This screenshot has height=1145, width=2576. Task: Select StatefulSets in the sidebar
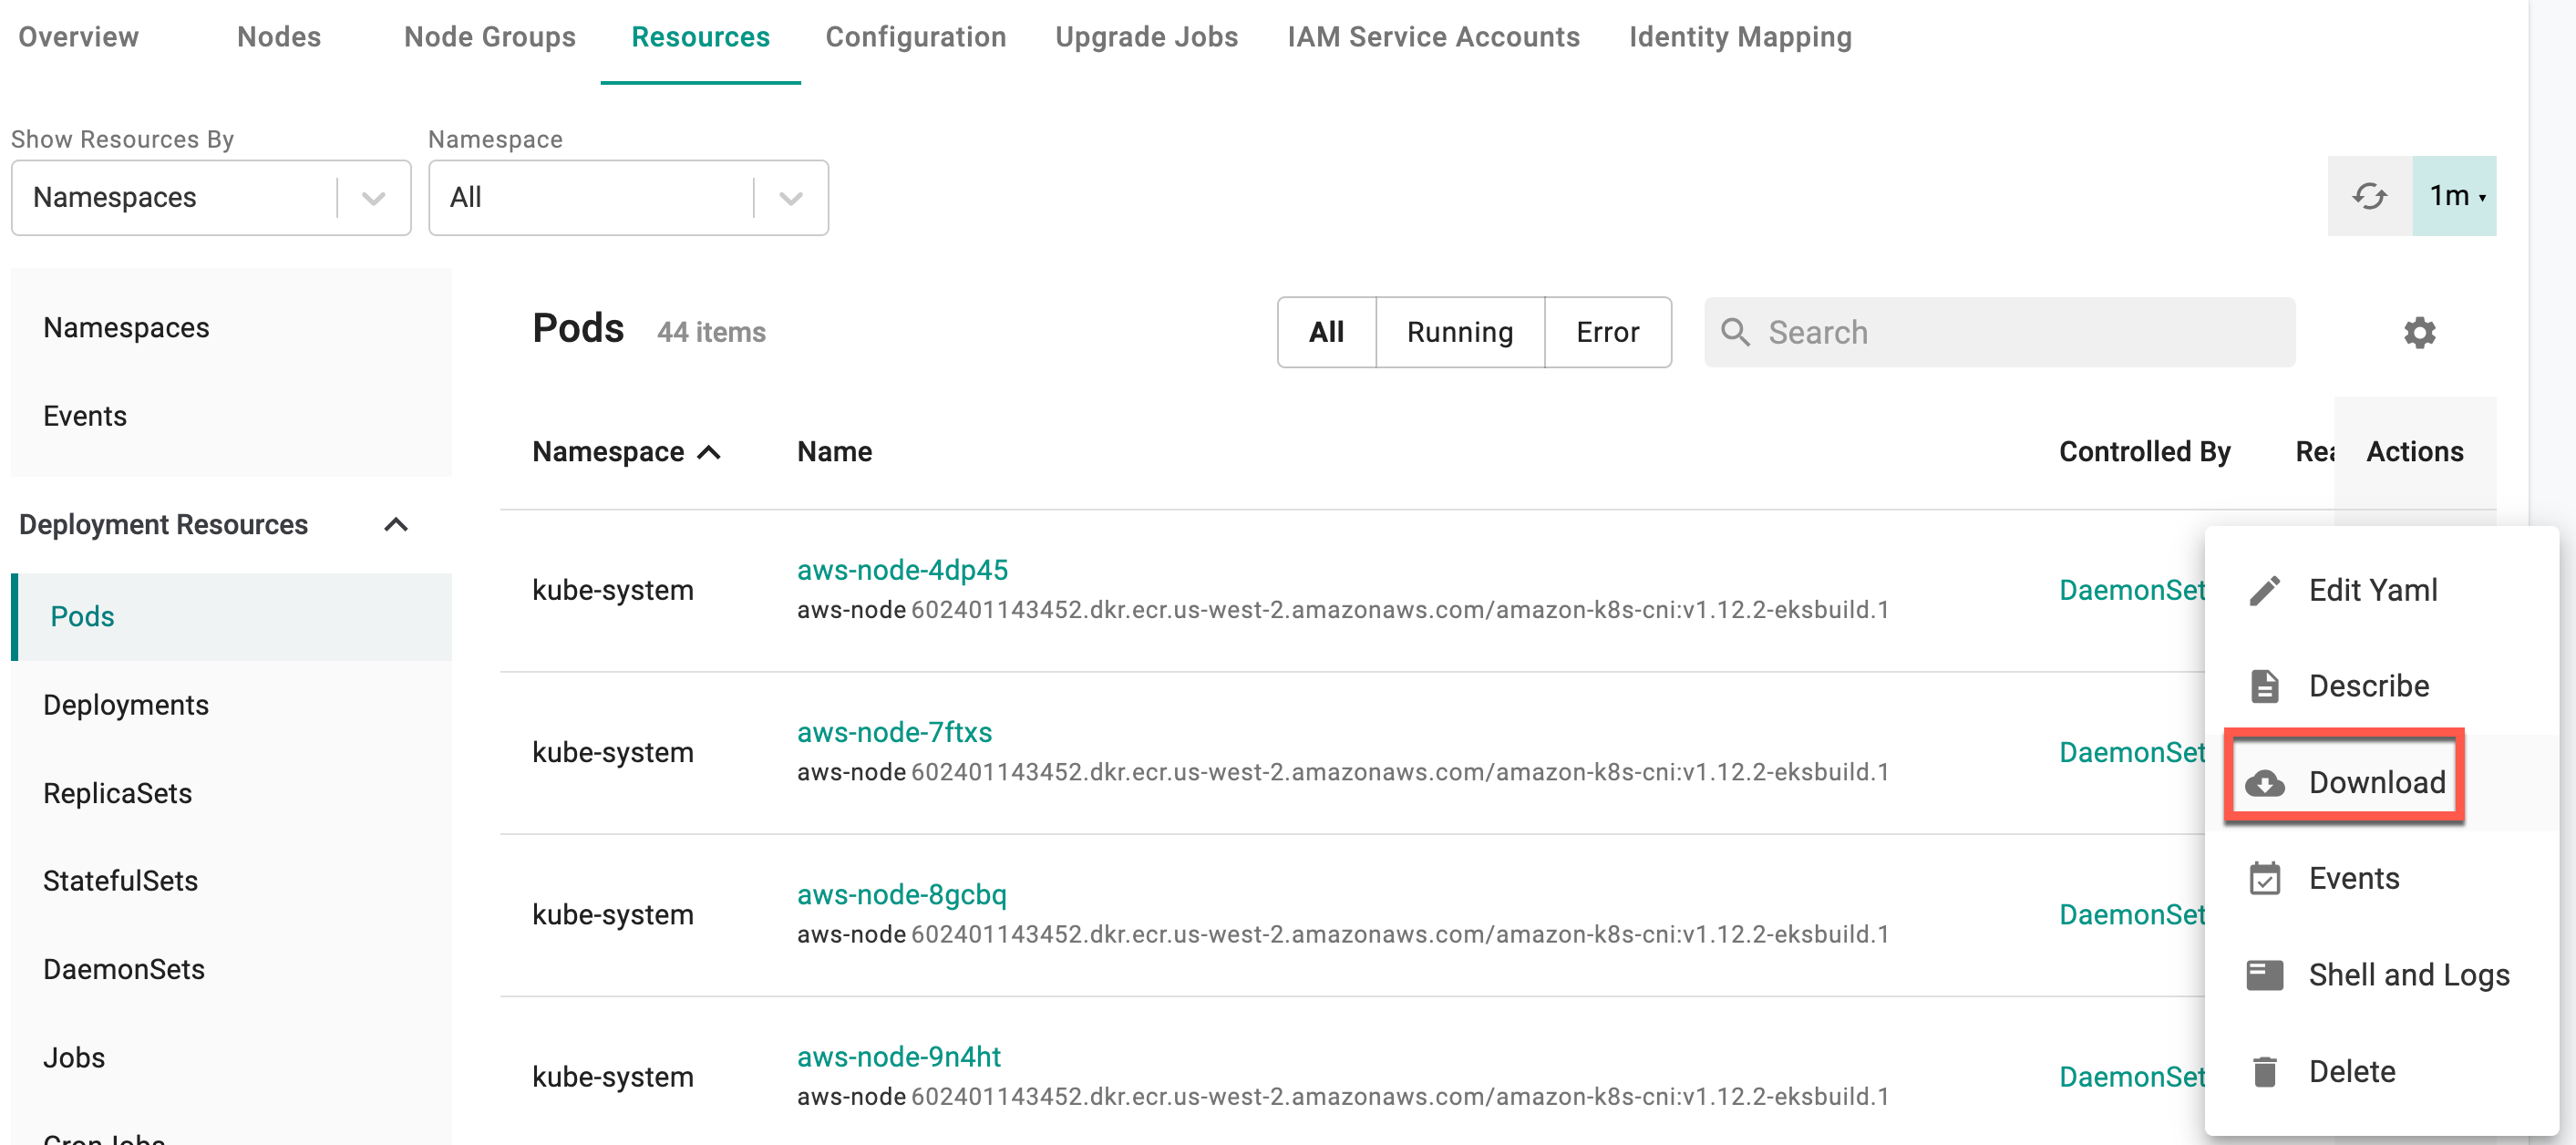coord(231,881)
